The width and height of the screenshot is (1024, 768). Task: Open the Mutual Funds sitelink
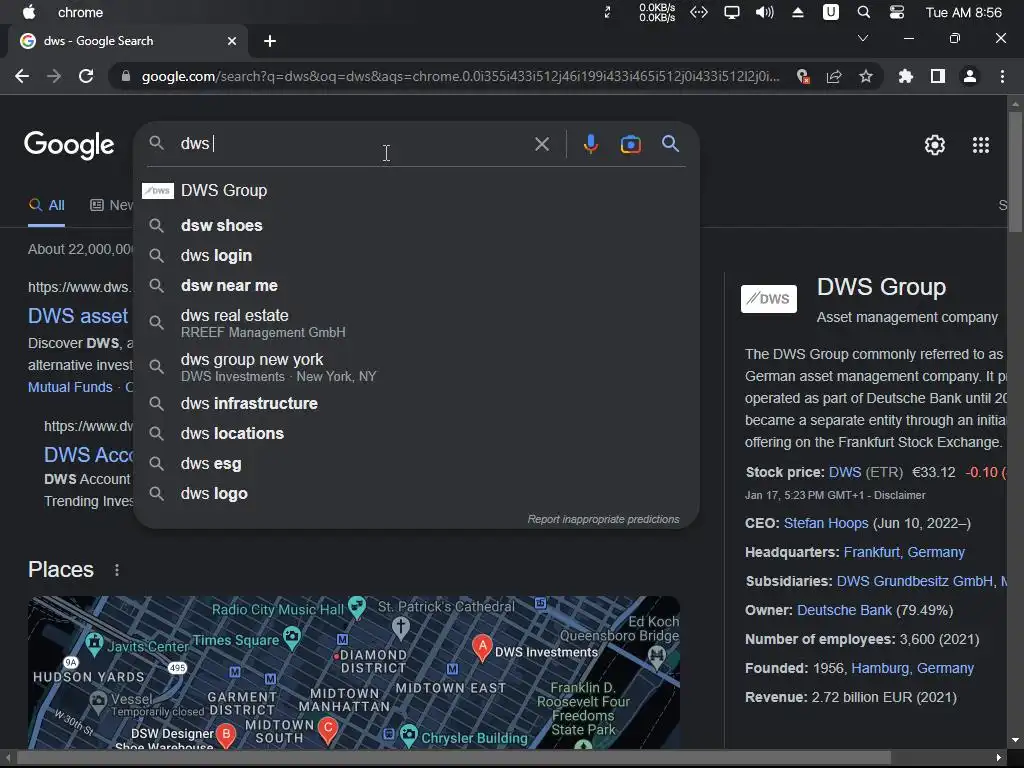(x=70, y=387)
